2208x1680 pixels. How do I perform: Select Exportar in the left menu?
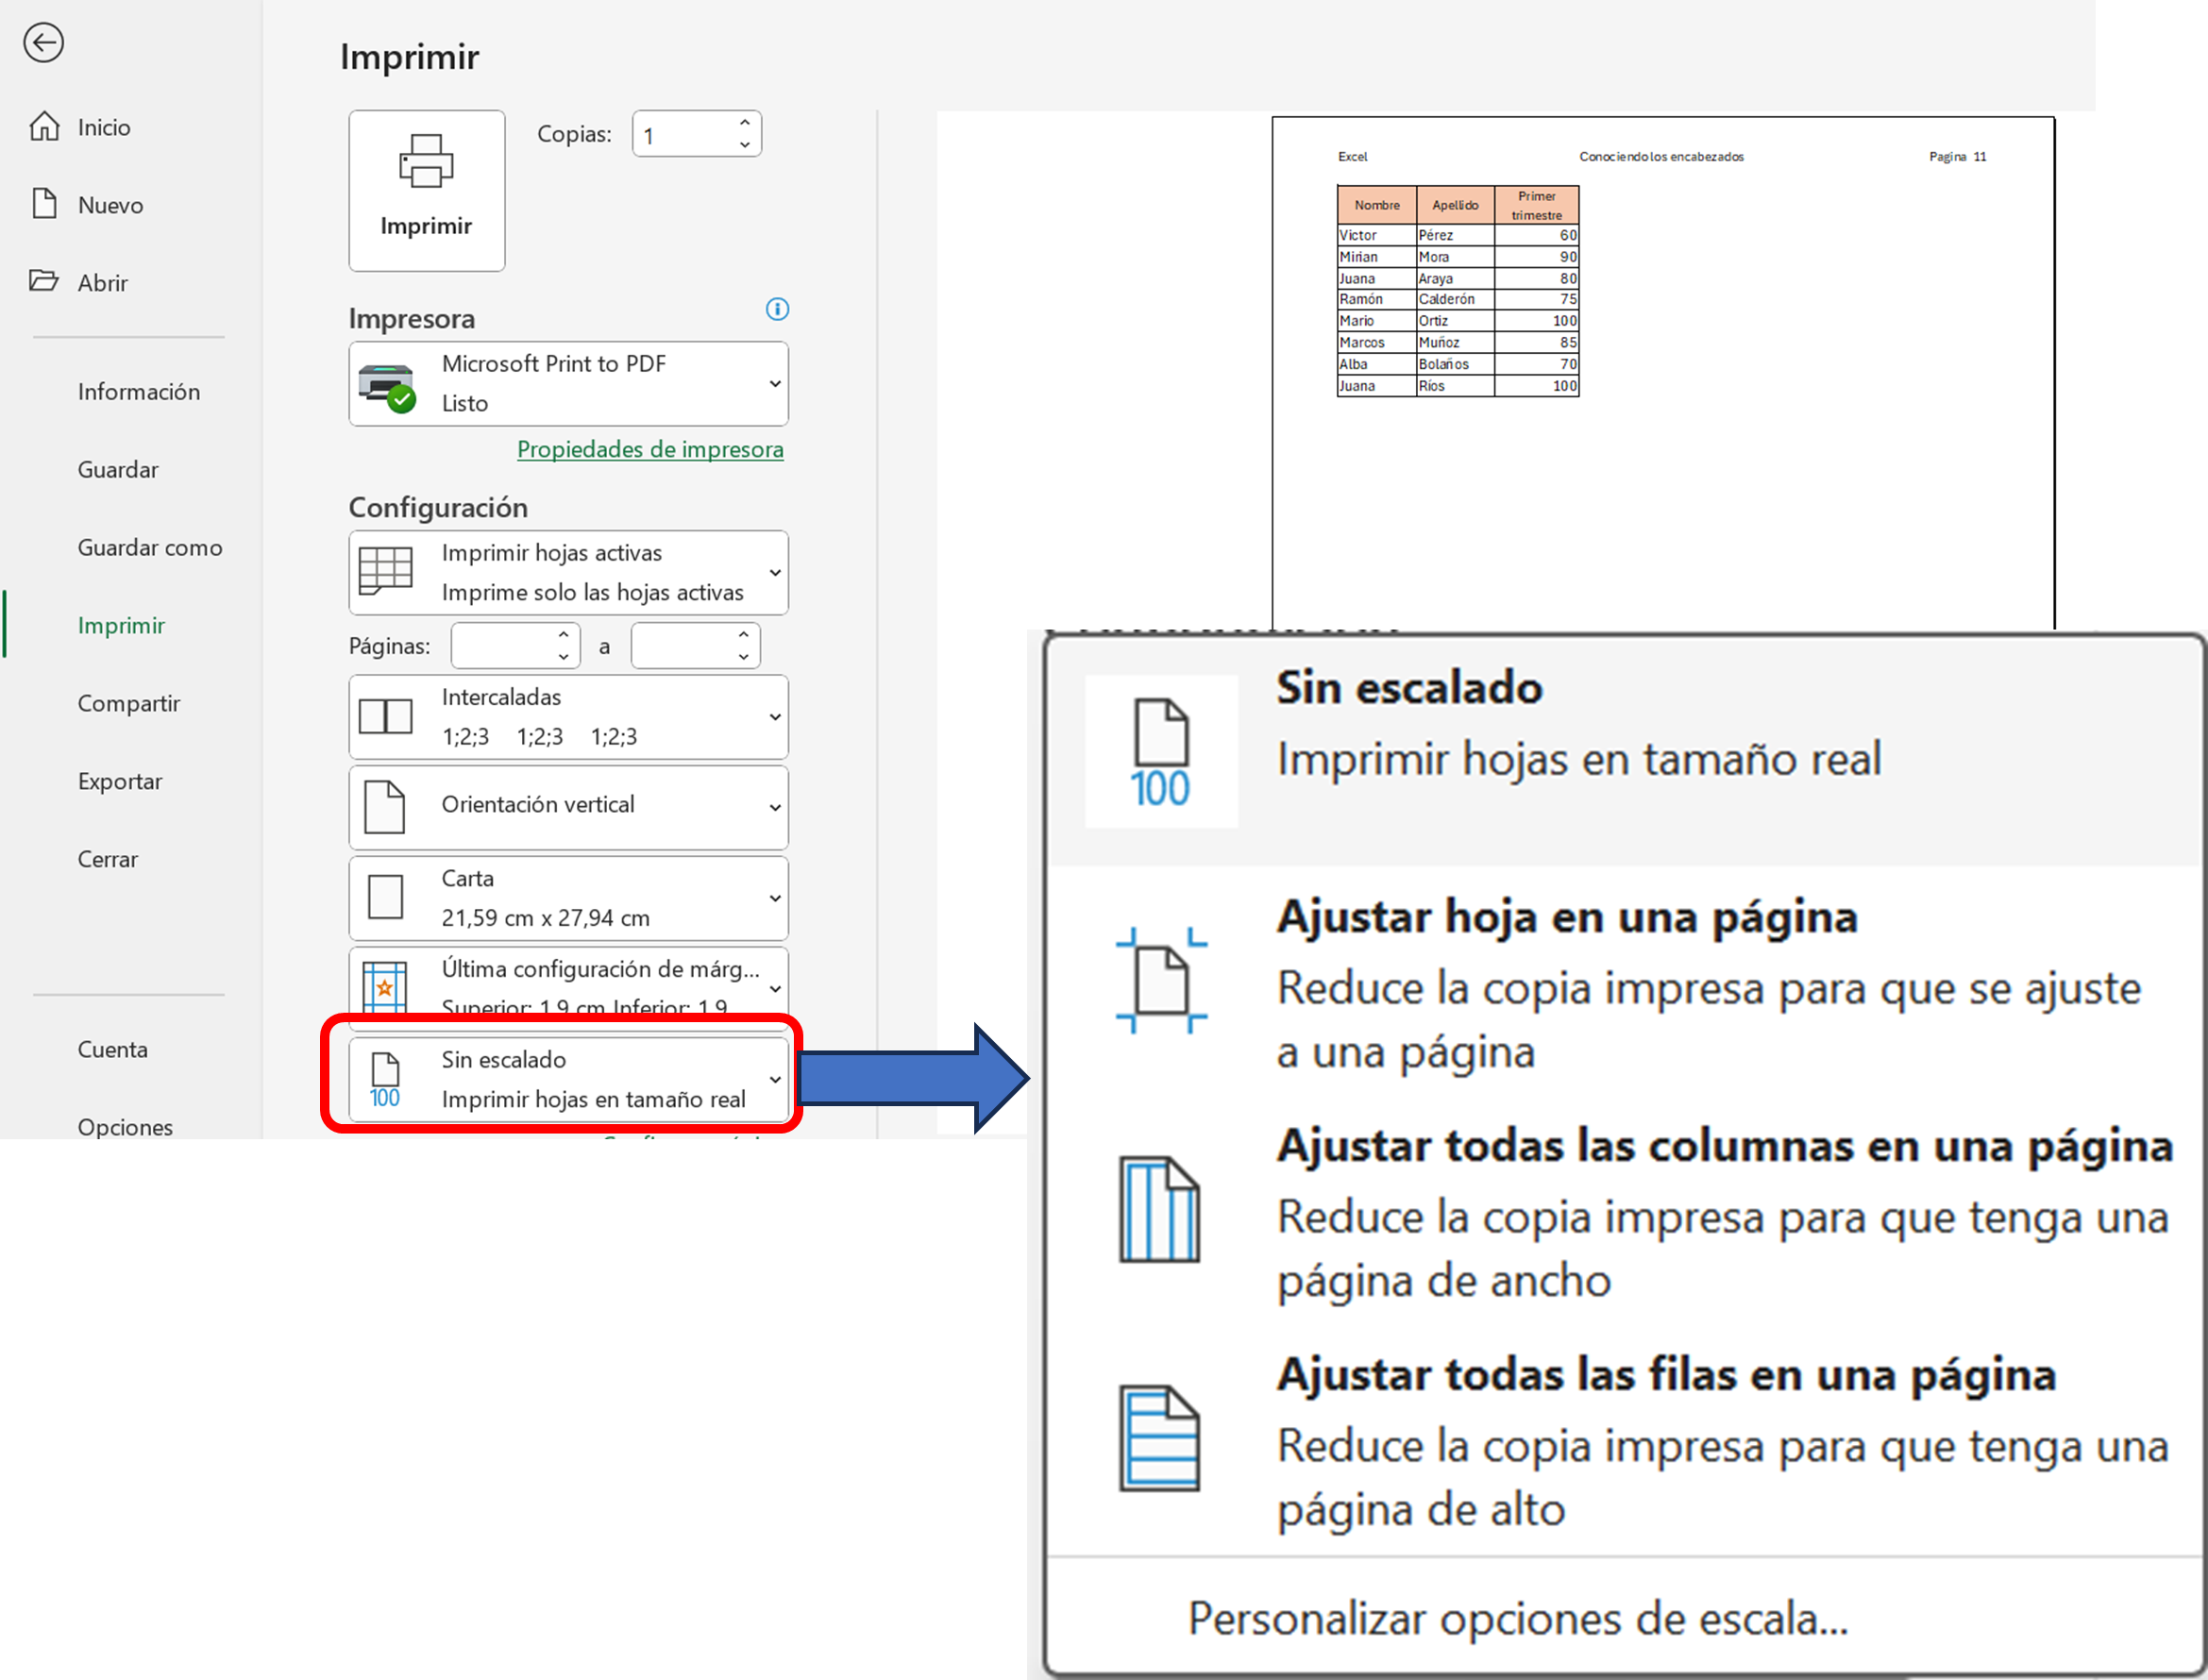[x=120, y=781]
